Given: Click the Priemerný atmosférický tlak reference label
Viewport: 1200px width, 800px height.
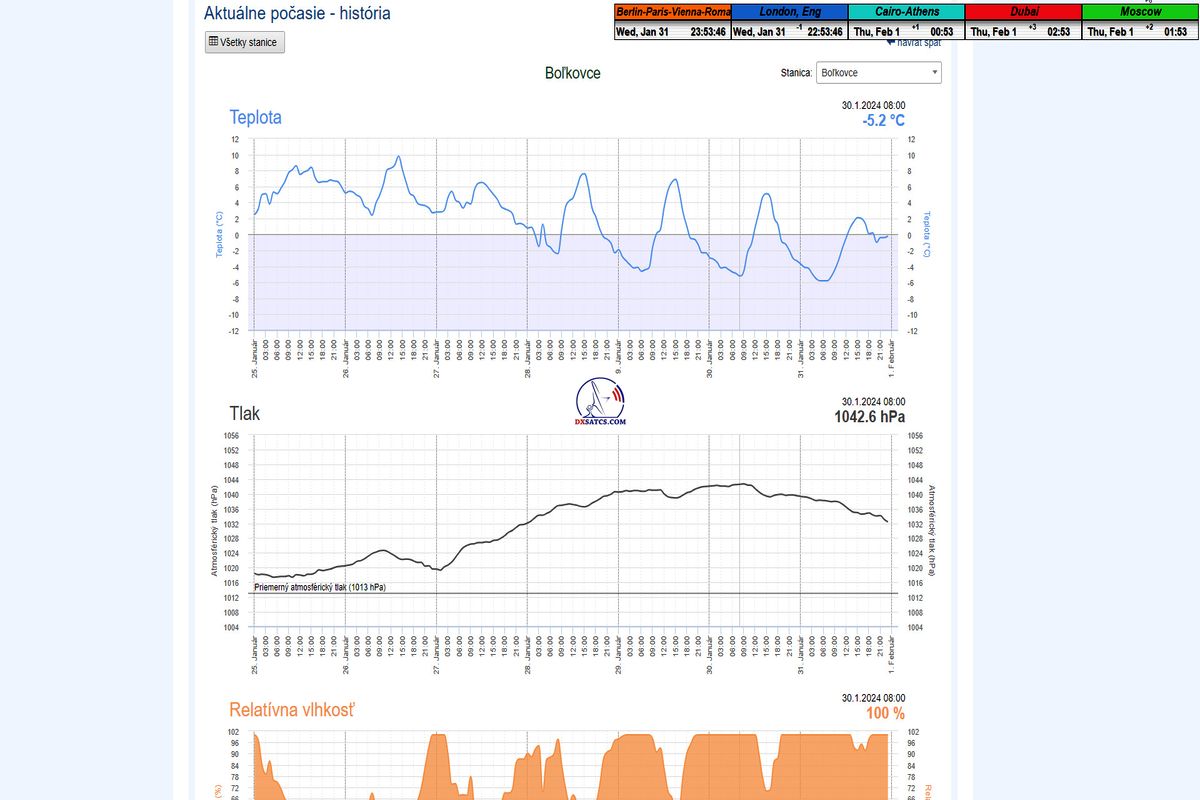Looking at the screenshot, I should tap(320, 588).
